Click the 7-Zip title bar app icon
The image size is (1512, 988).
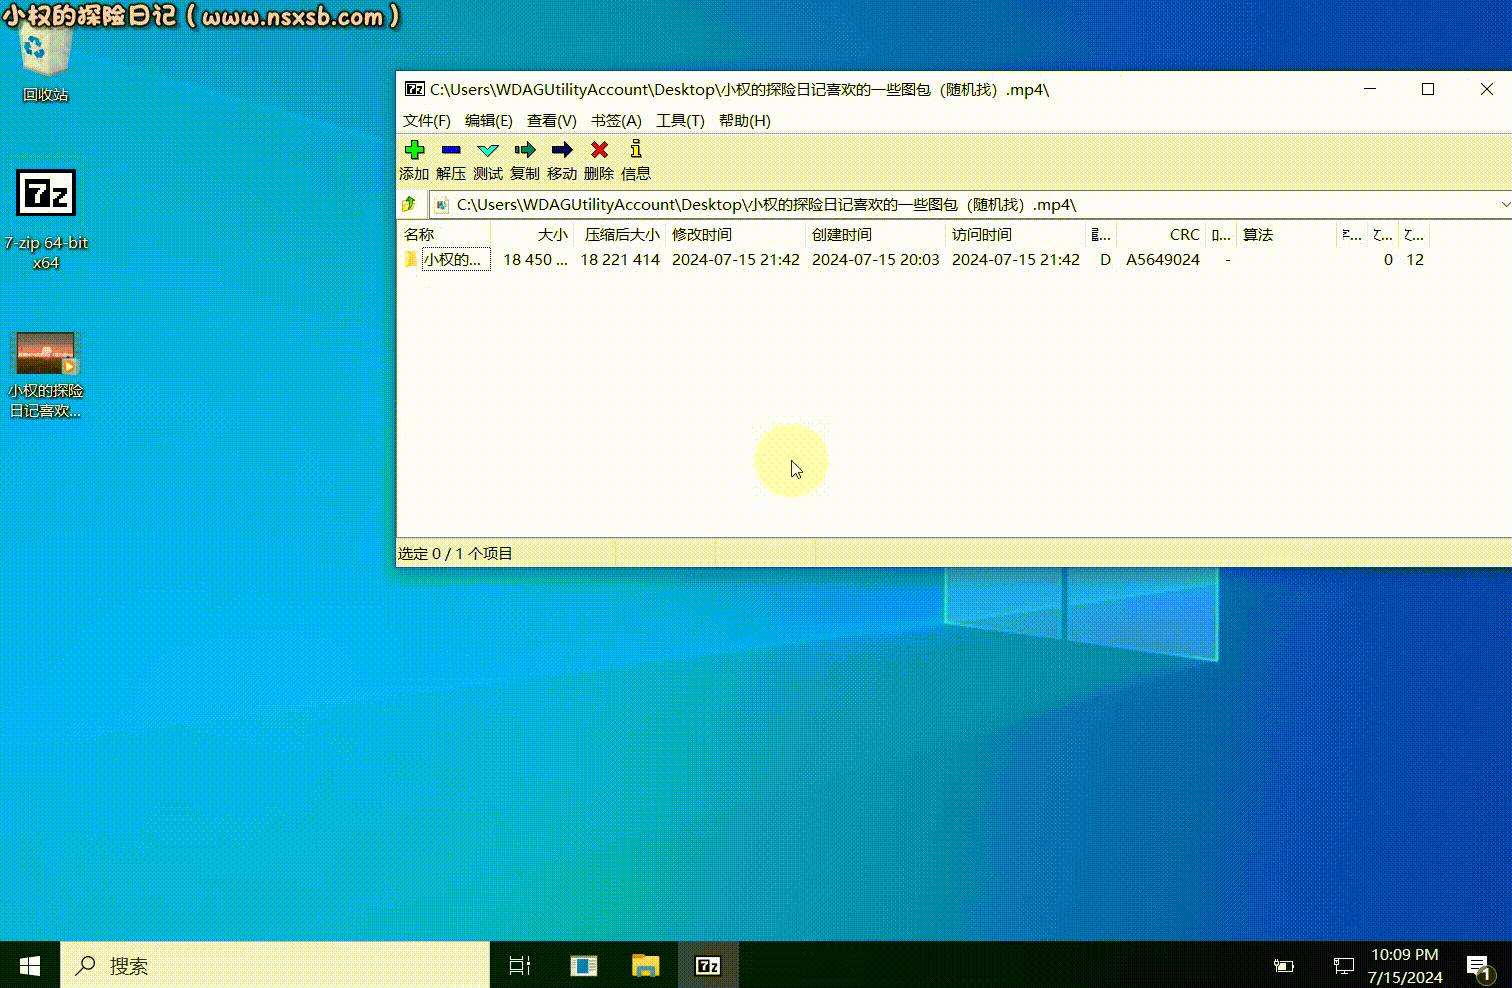click(414, 89)
